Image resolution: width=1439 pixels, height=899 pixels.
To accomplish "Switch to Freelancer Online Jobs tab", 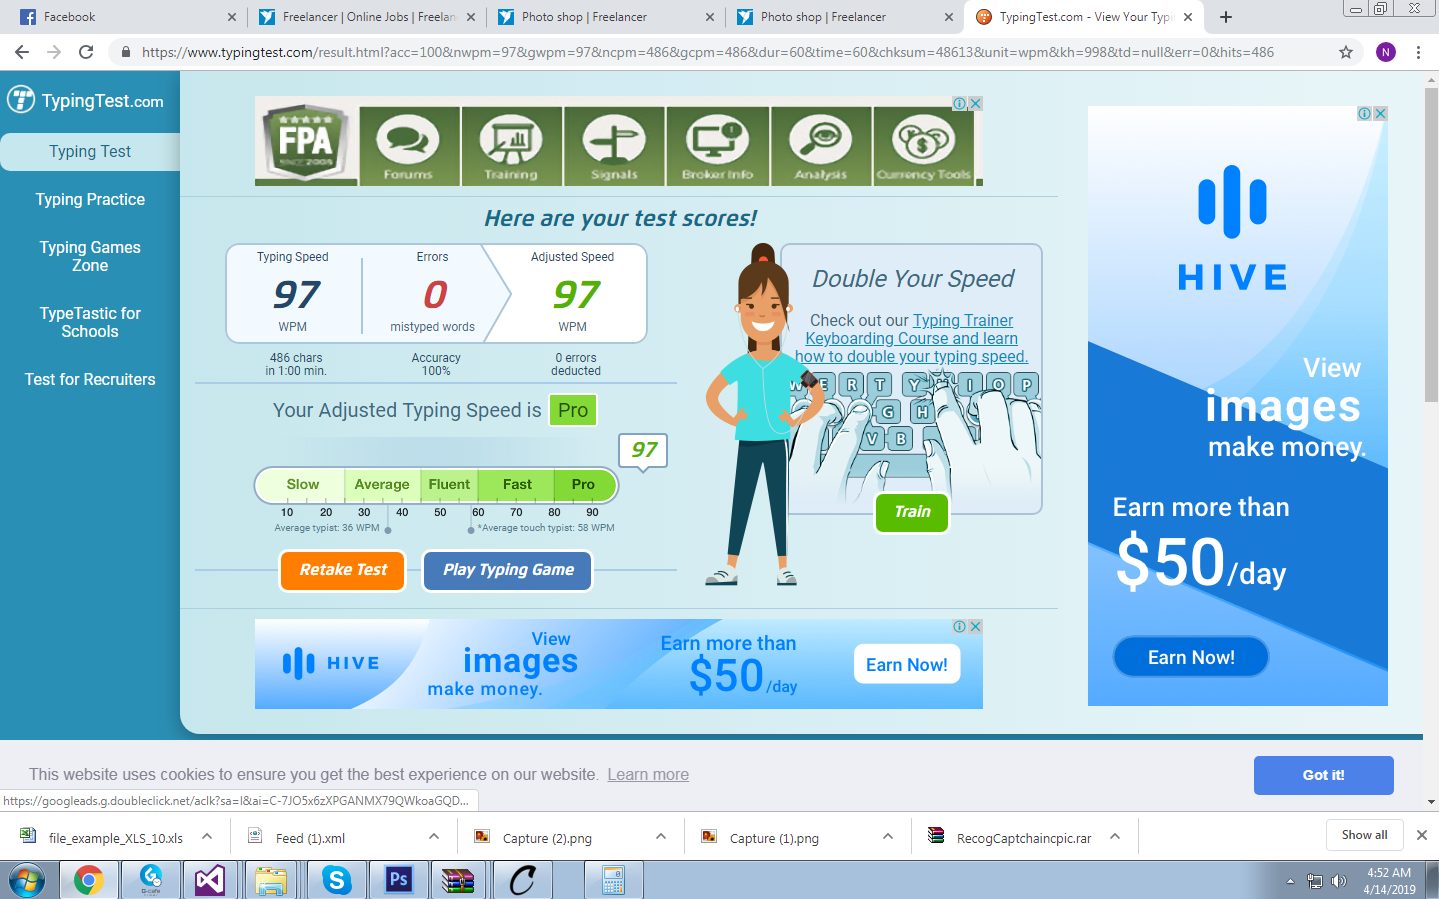I will coord(366,17).
